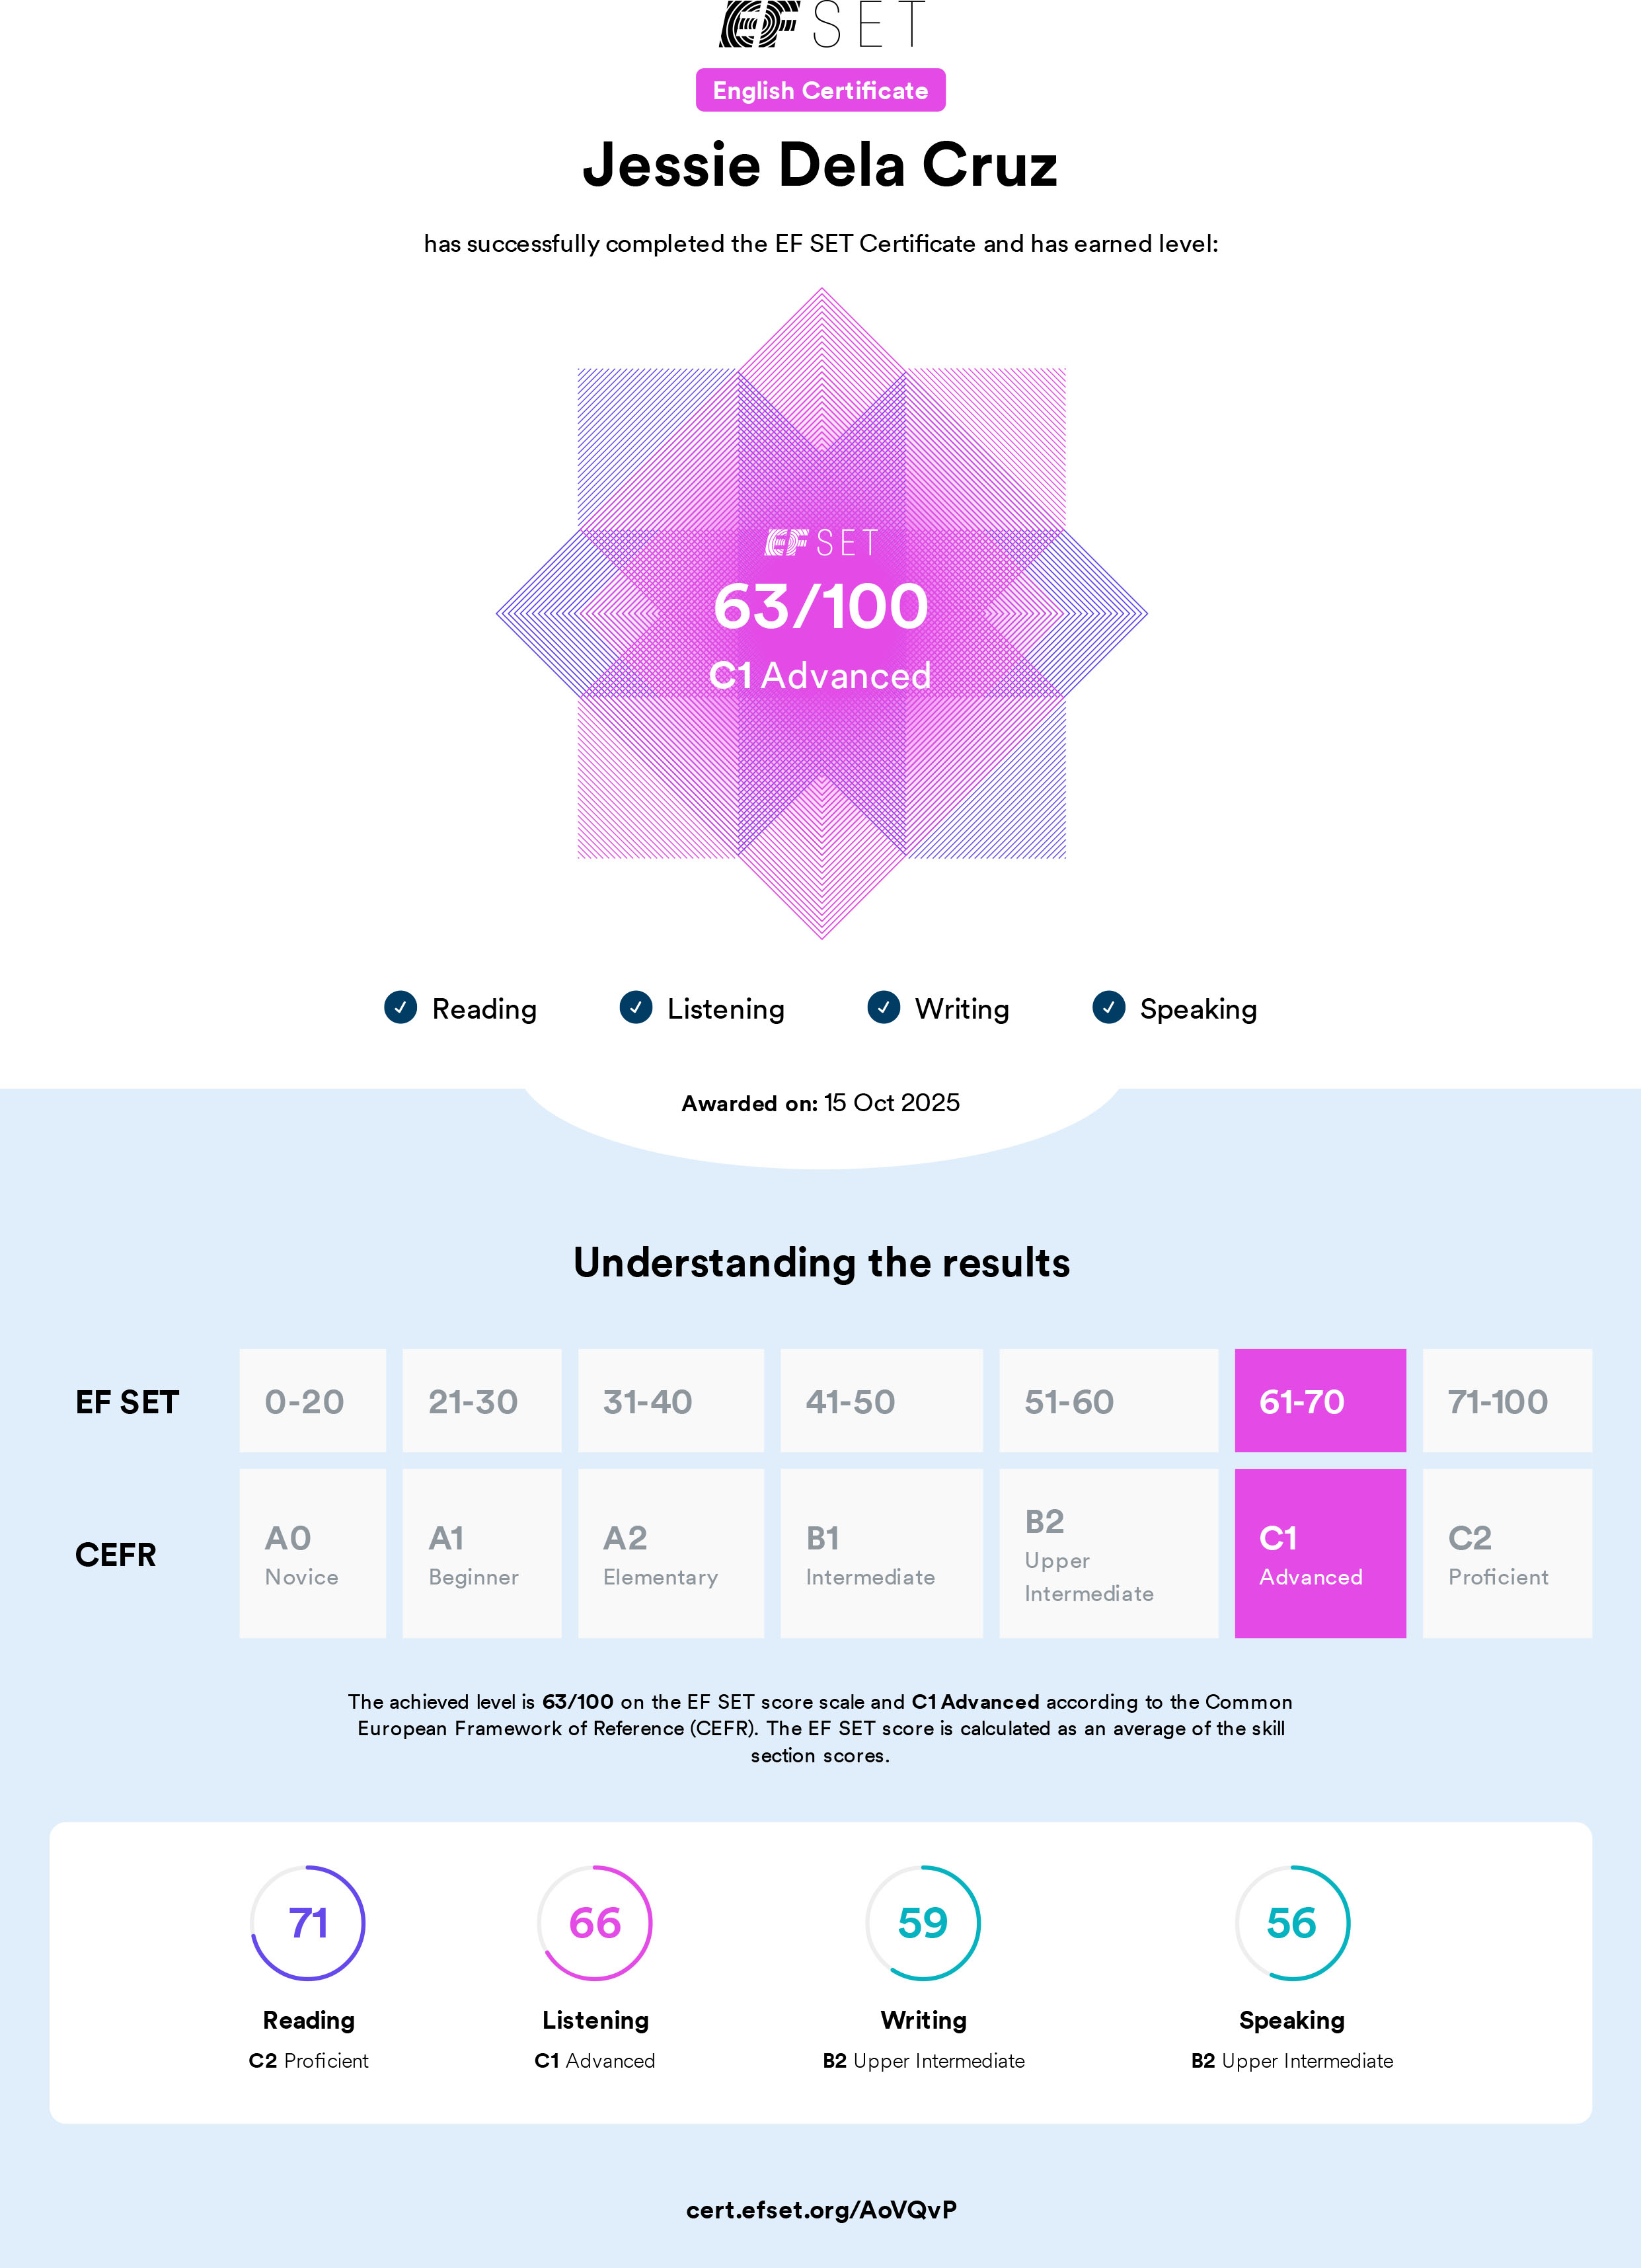Click the B2 Upper Intermediate CEFR cell
Viewport: 1641px width, 2268px height.
click(1108, 1553)
